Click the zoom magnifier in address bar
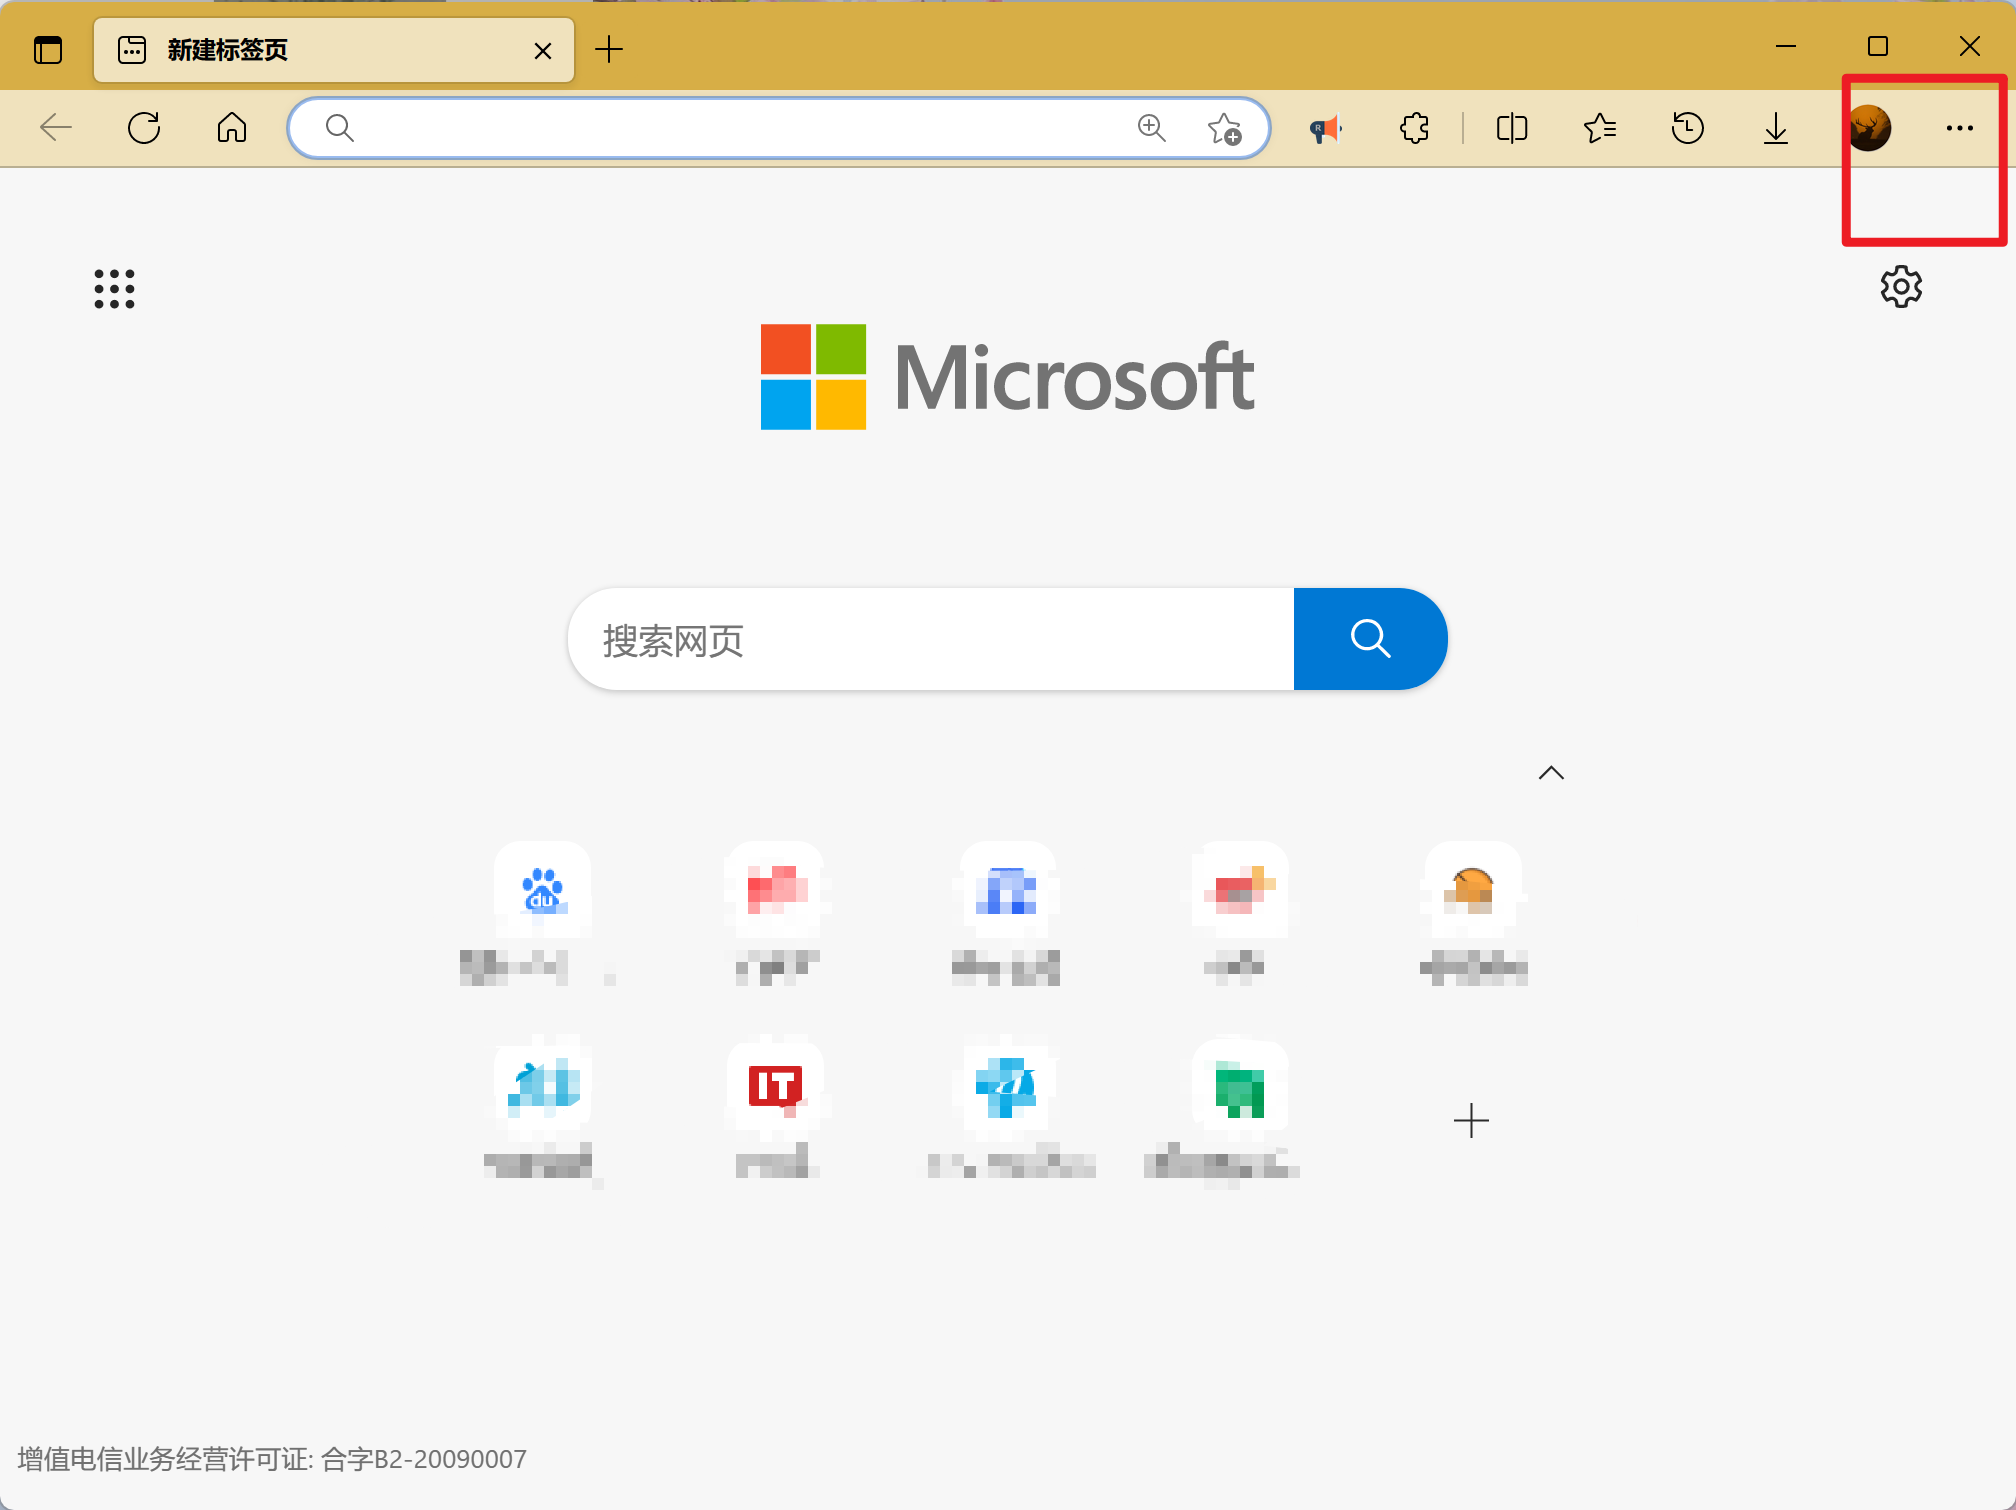Viewport: 2016px width, 1510px height. pyautogui.click(x=1152, y=128)
